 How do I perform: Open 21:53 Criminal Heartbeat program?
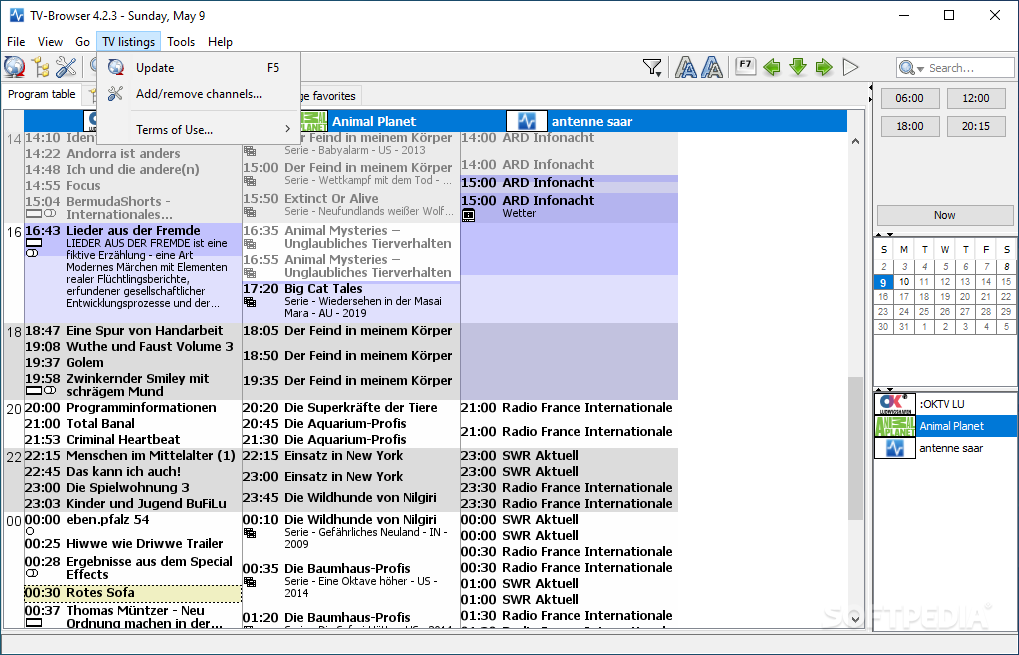133,440
